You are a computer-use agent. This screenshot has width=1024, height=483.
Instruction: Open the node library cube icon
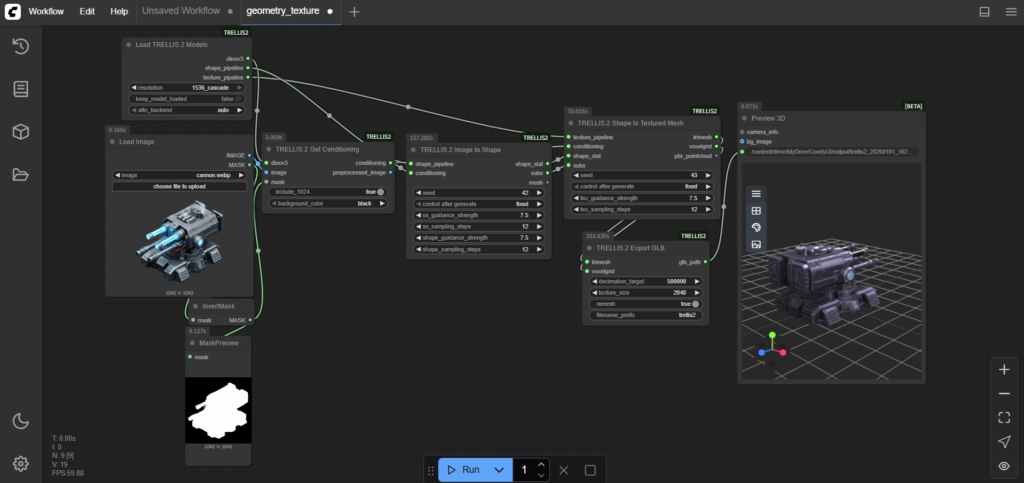tap(20, 132)
